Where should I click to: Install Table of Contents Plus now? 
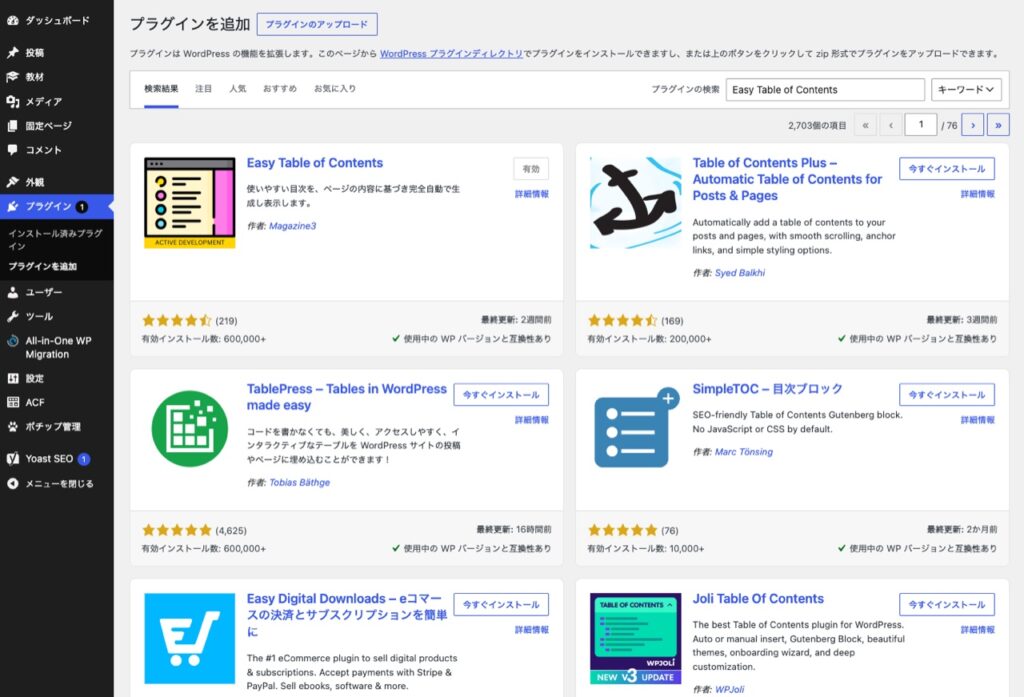[x=947, y=169]
